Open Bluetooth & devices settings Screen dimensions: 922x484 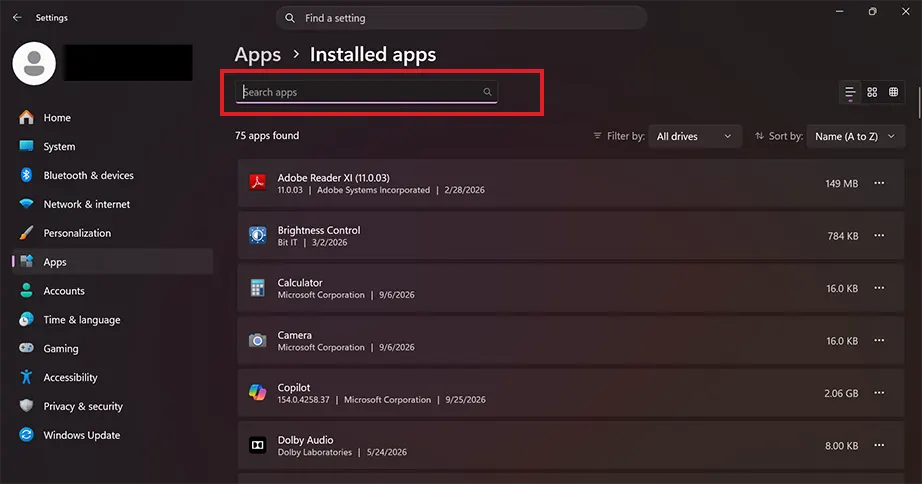tap(112, 175)
